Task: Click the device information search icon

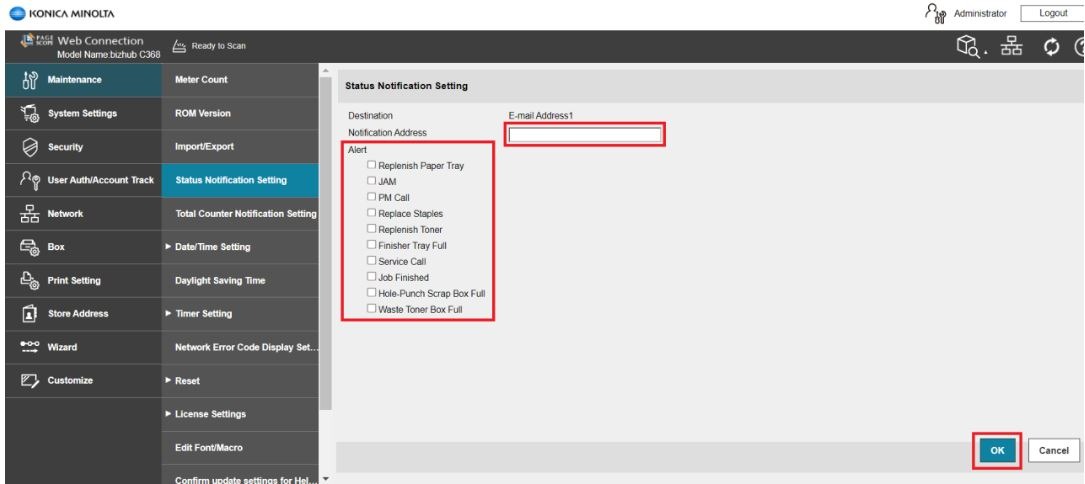Action: tap(969, 46)
